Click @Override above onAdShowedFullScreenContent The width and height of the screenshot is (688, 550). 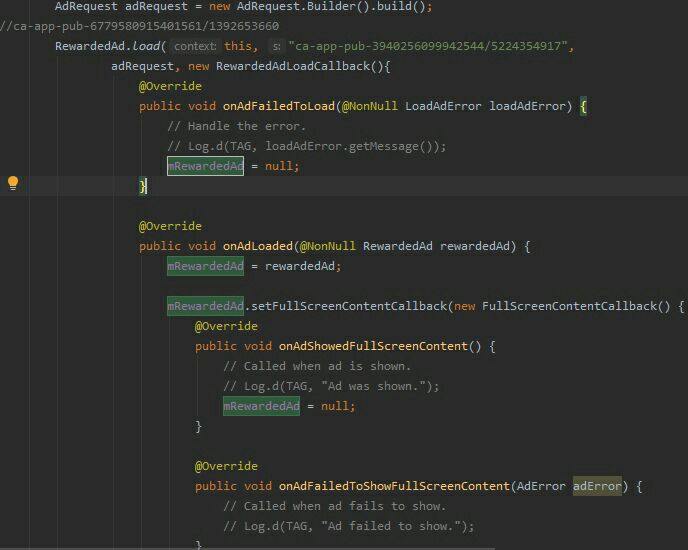click(226, 327)
